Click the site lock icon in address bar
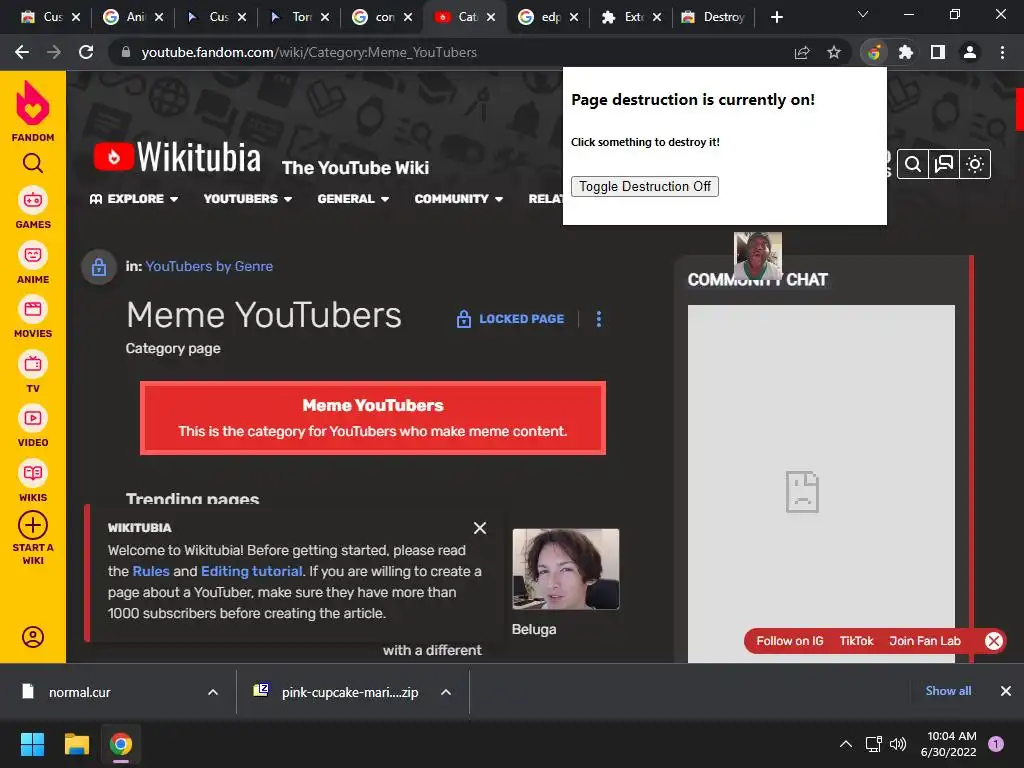The width and height of the screenshot is (1024, 768). 126,52
